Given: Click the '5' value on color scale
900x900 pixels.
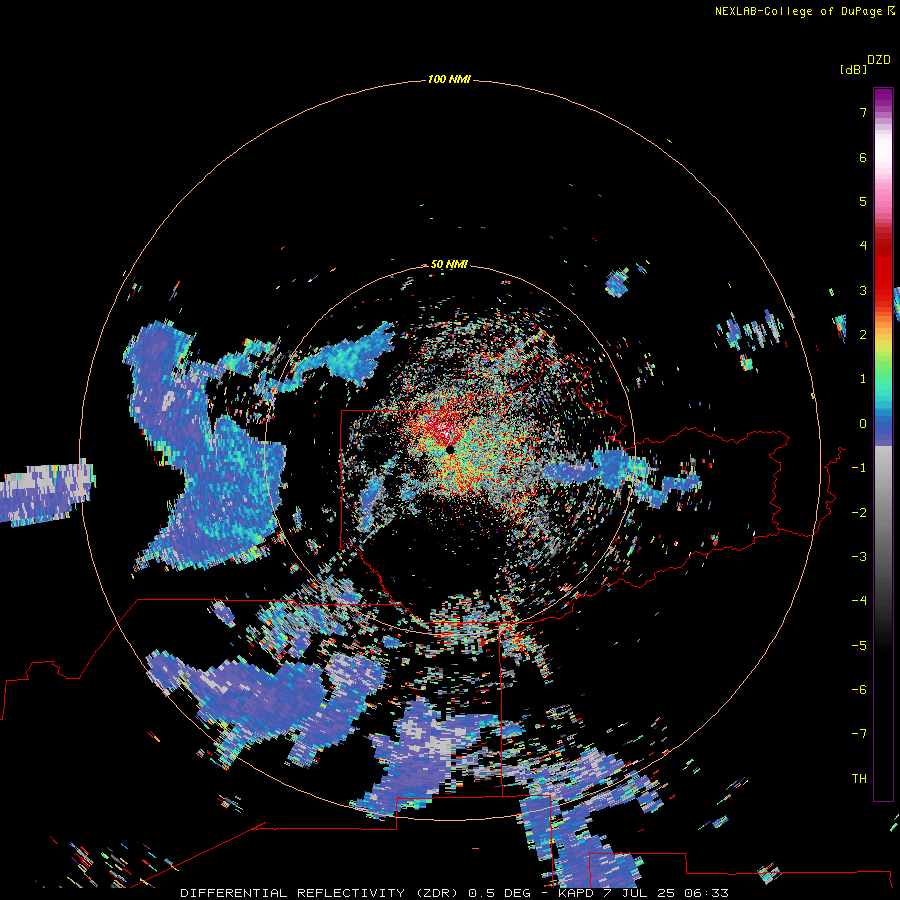Looking at the screenshot, I should (x=863, y=201).
